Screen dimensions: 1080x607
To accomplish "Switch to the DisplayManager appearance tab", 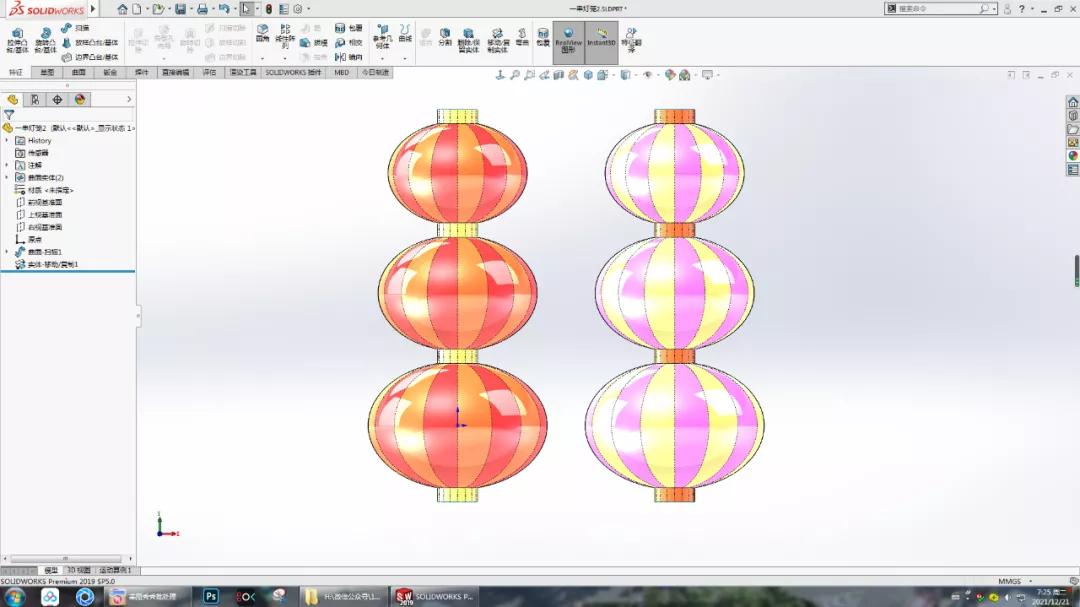I will [x=80, y=99].
